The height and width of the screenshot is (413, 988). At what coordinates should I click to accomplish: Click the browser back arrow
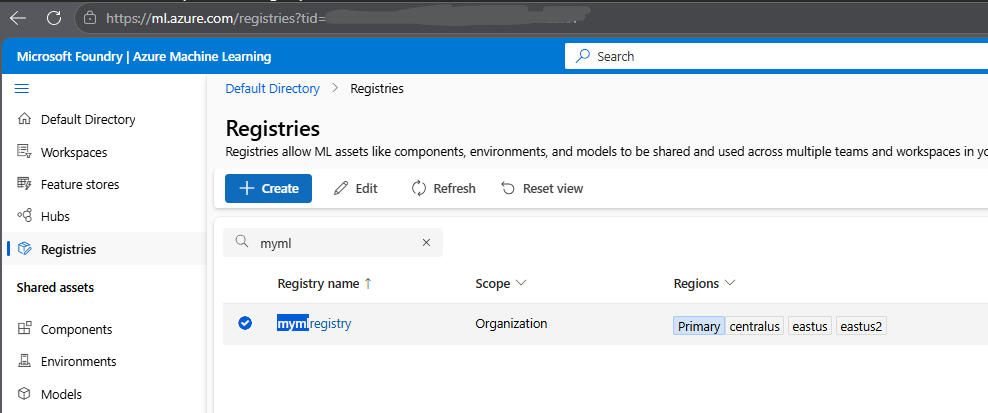pyautogui.click(x=18, y=17)
